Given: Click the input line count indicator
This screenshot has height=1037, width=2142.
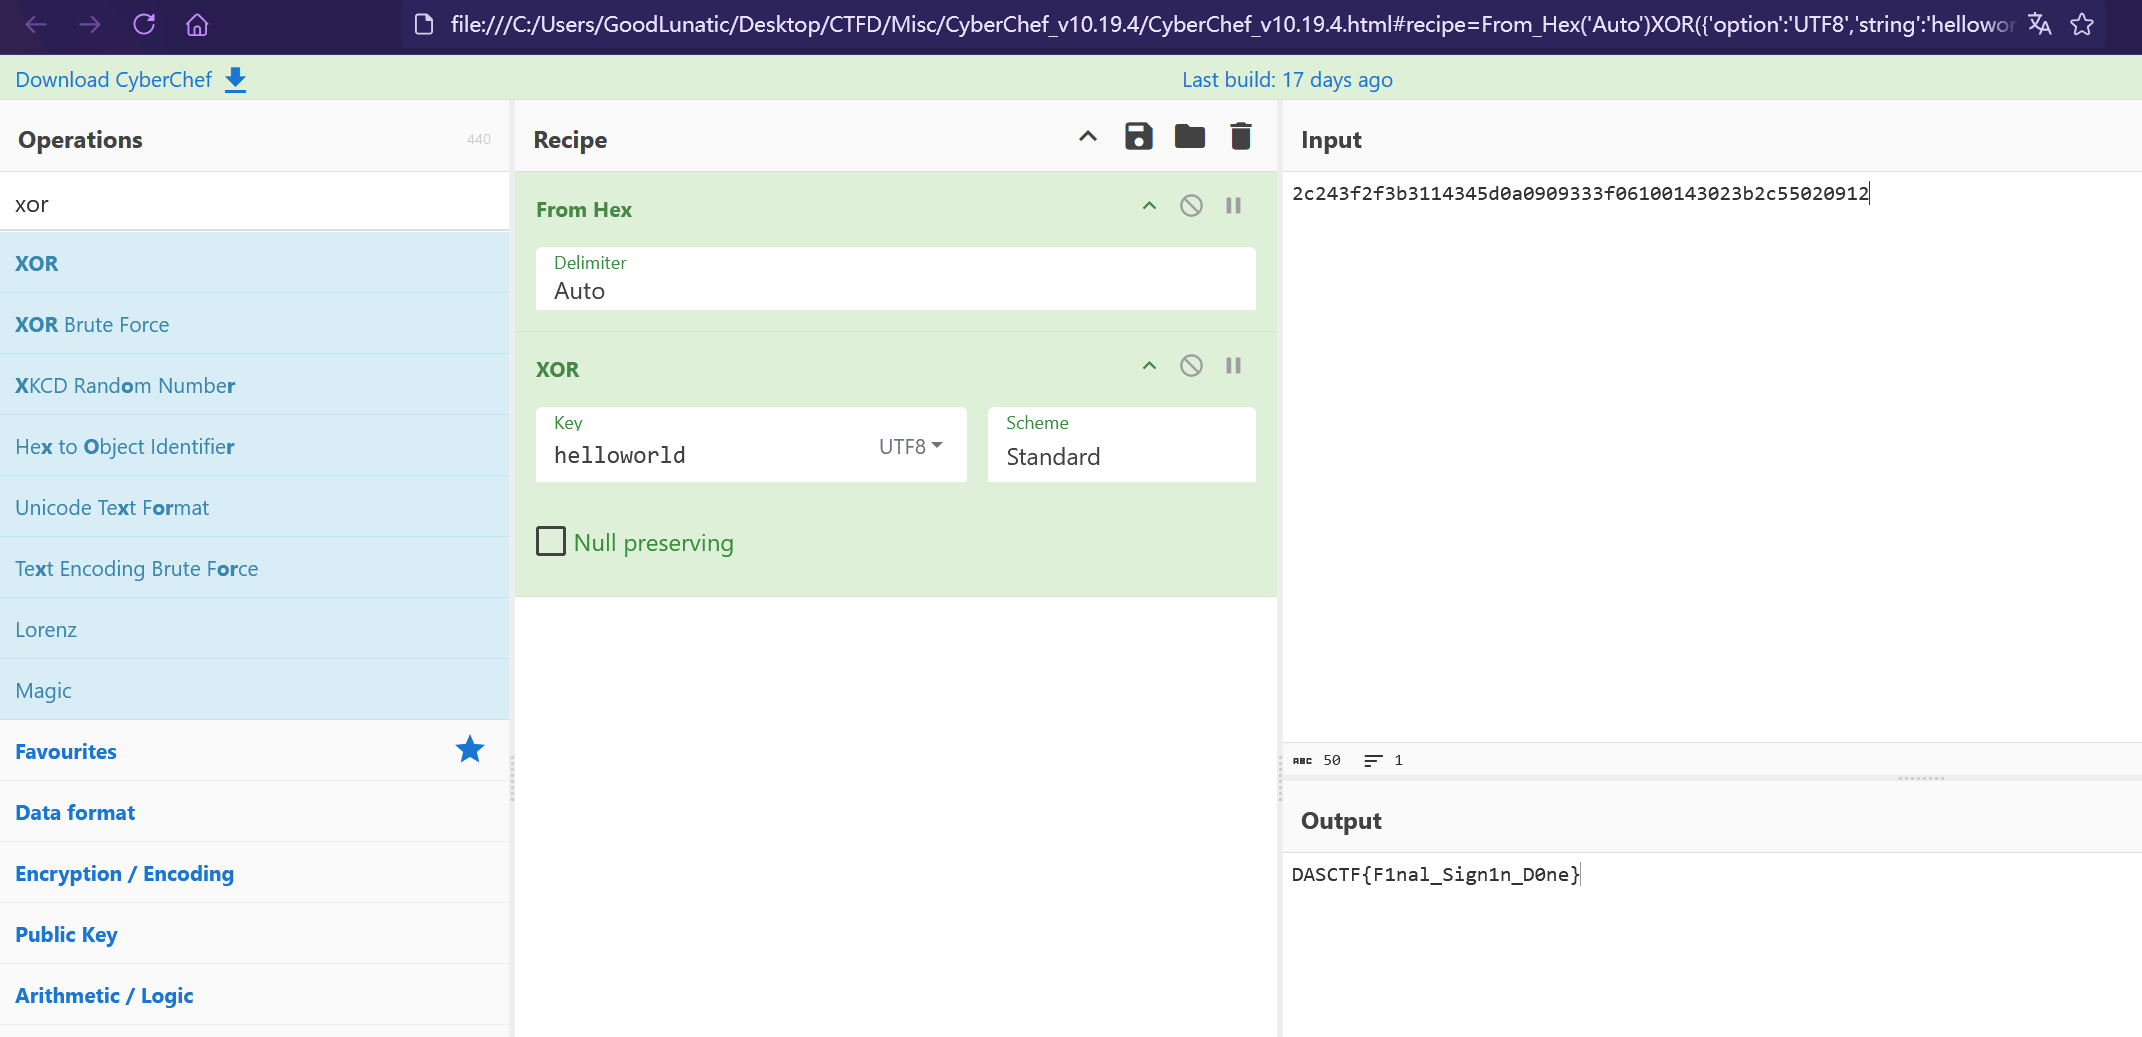Looking at the screenshot, I should [1384, 760].
